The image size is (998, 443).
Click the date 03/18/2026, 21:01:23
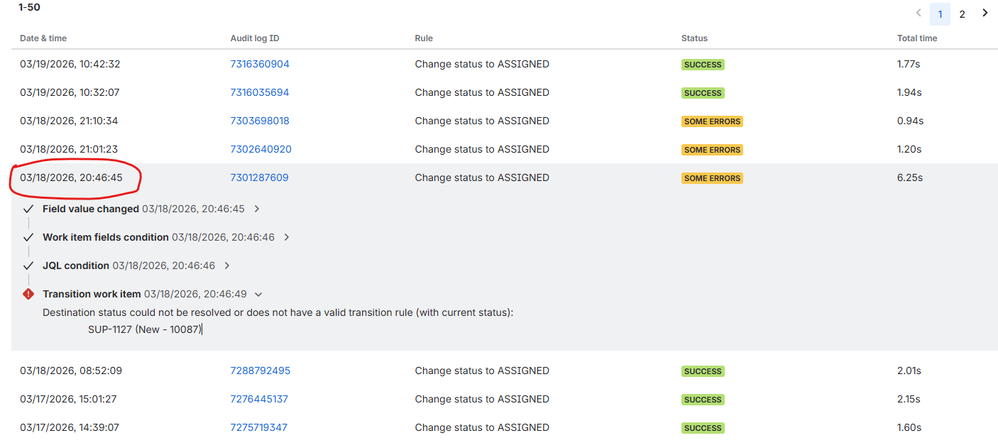coord(69,150)
